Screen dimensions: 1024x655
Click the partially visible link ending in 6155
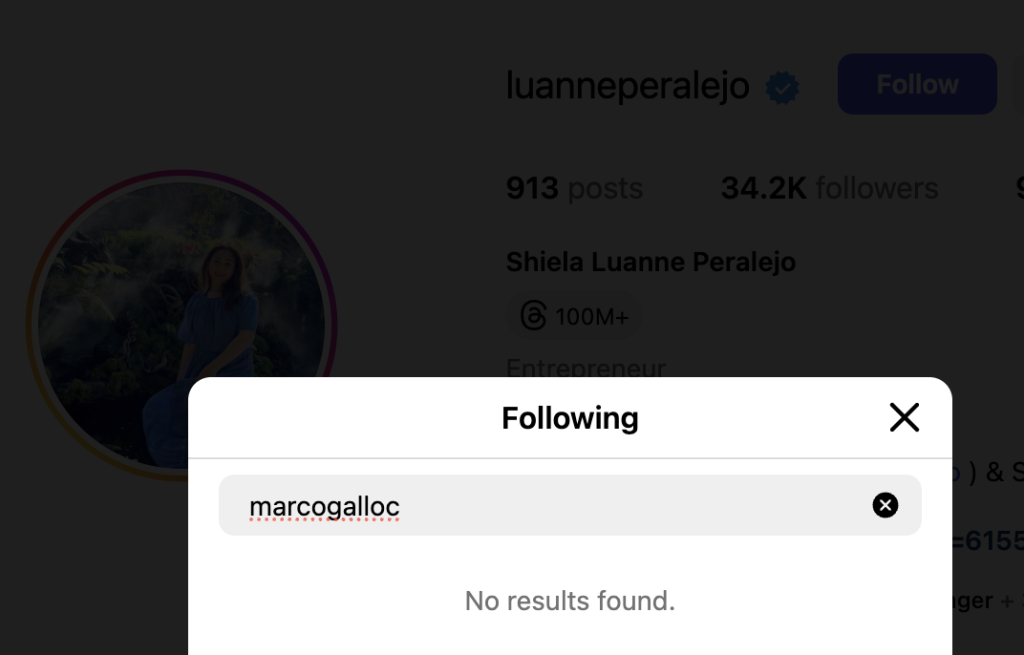[988, 541]
